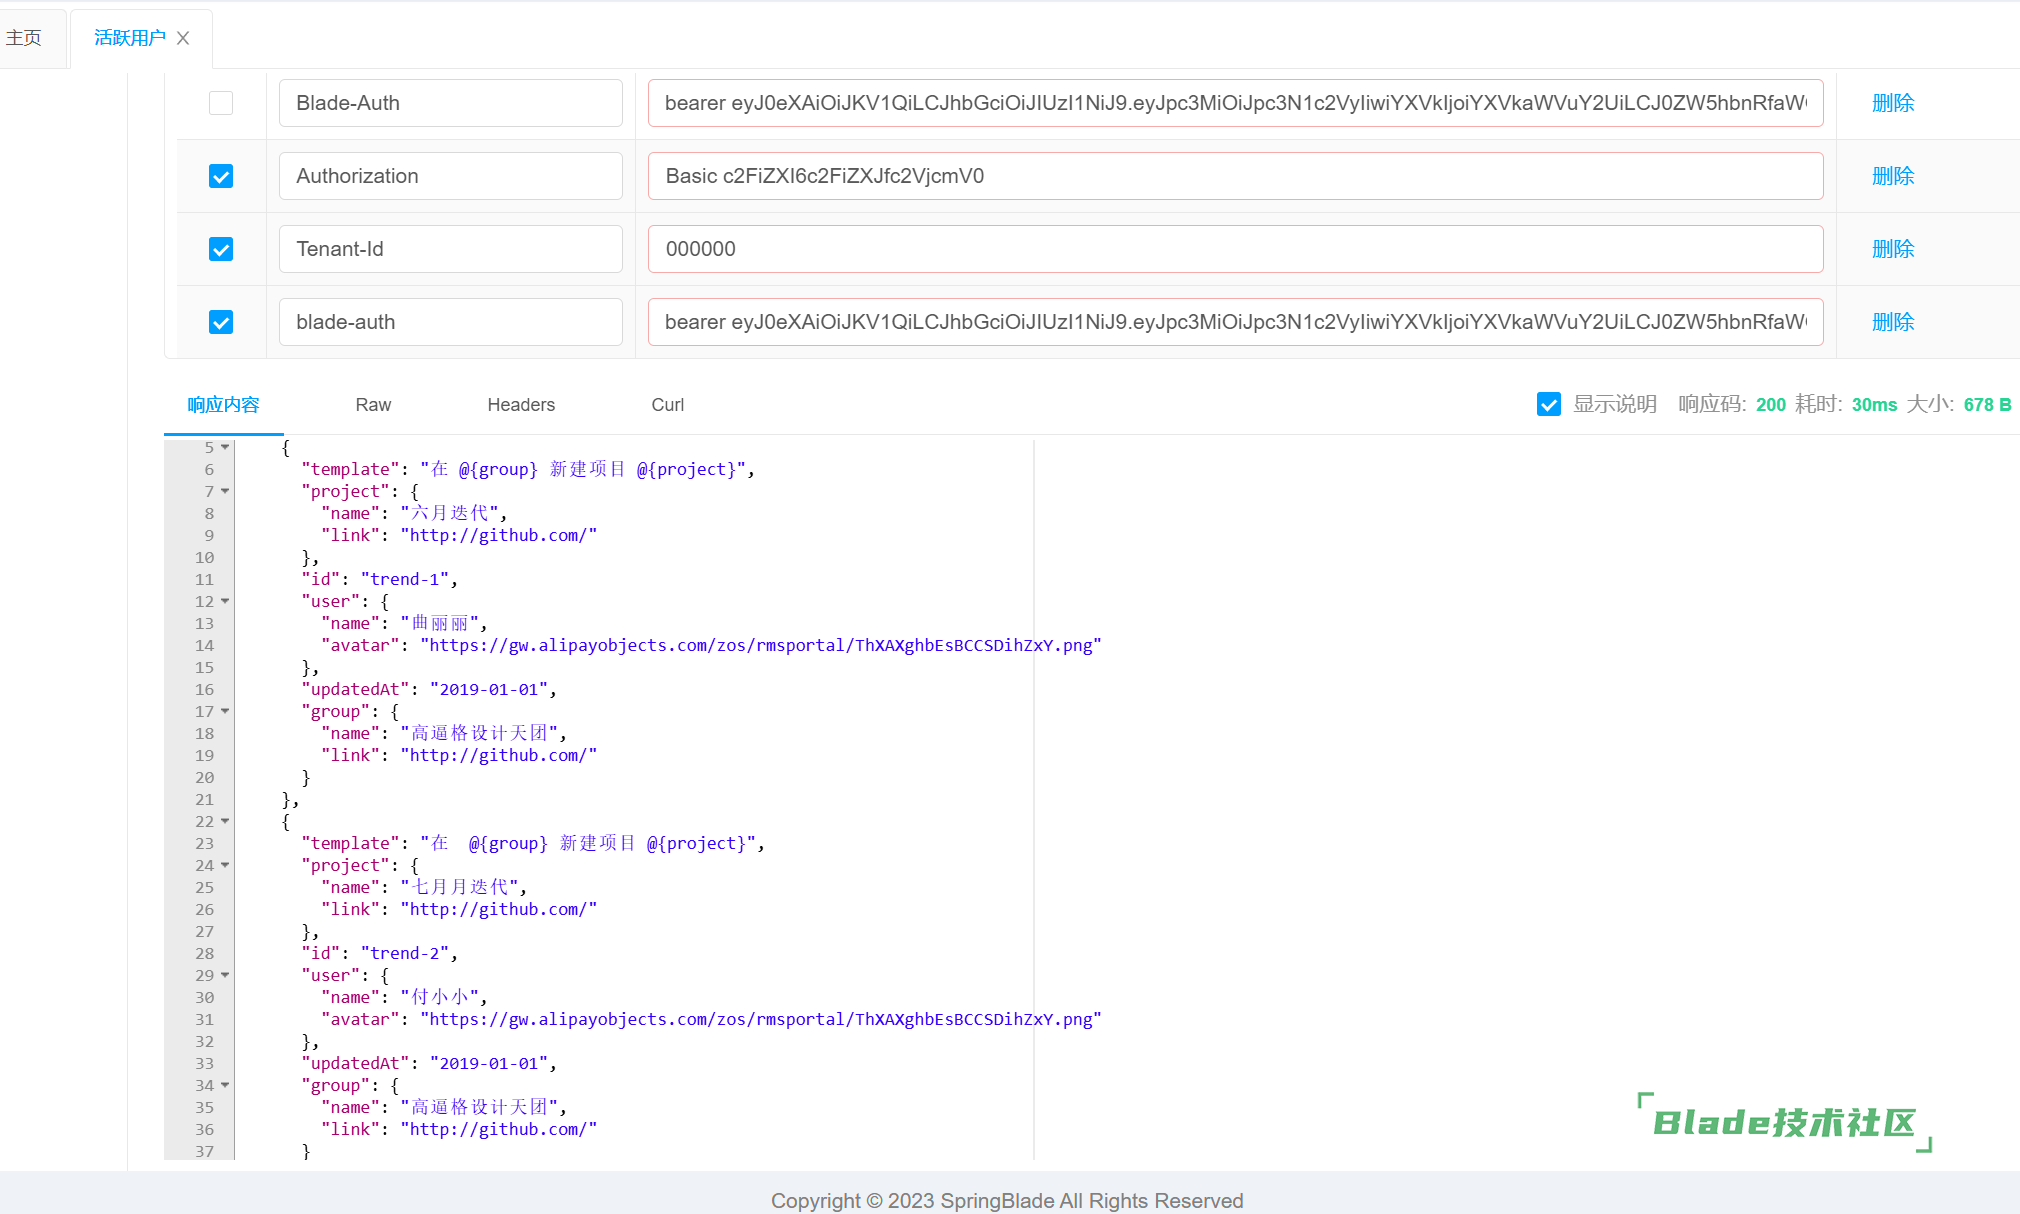This screenshot has width=2020, height=1214.
Task: Select the 活跃用户 tab
Action: [x=130, y=38]
